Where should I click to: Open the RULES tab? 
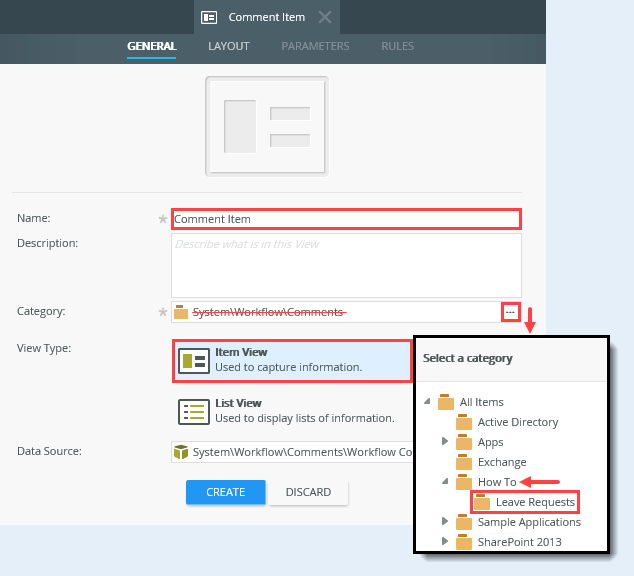point(397,46)
